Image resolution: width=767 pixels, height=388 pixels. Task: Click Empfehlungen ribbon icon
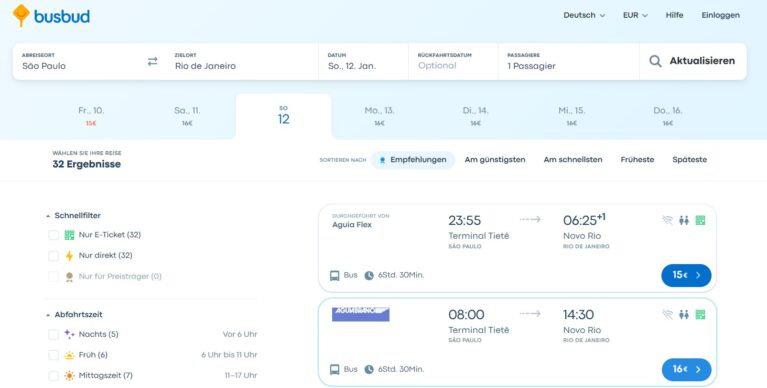383,160
